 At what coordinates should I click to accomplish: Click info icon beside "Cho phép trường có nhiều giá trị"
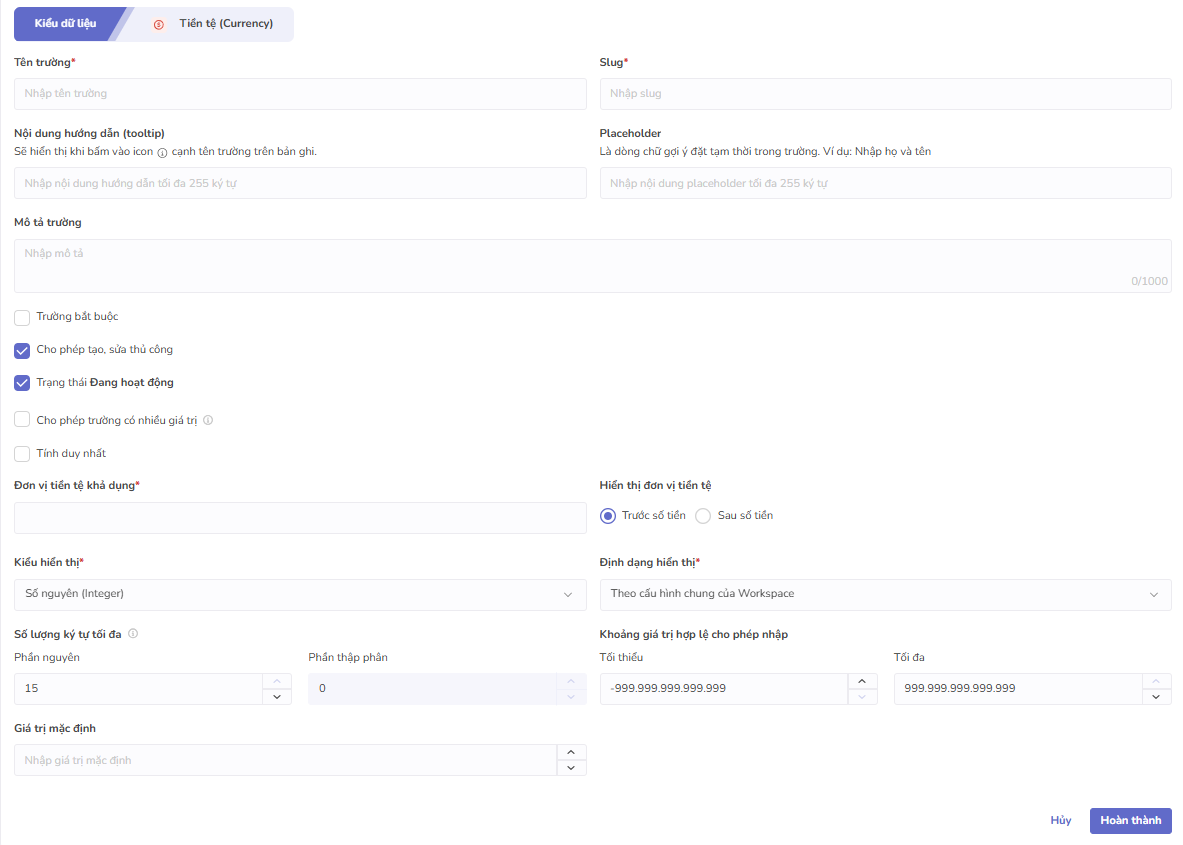pos(208,421)
